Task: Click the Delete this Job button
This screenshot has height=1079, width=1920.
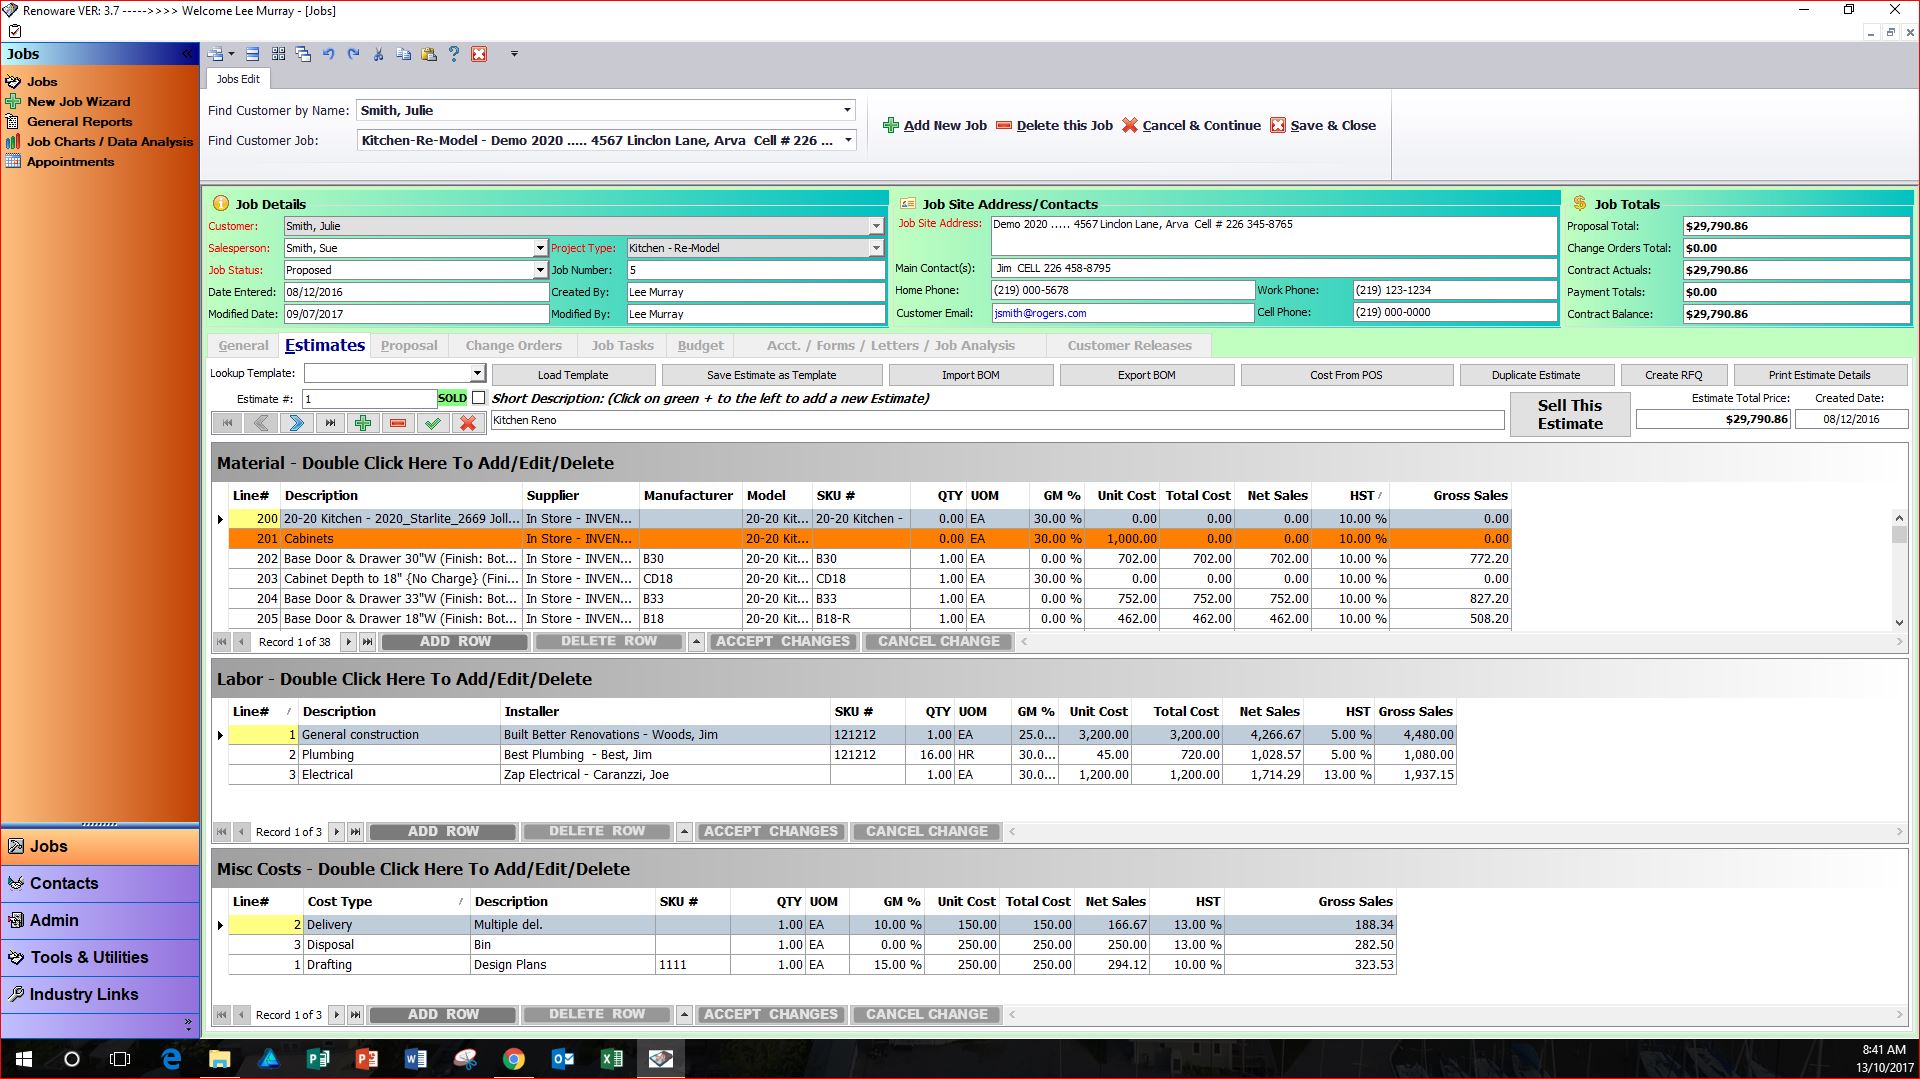Action: pyautogui.click(x=1054, y=126)
